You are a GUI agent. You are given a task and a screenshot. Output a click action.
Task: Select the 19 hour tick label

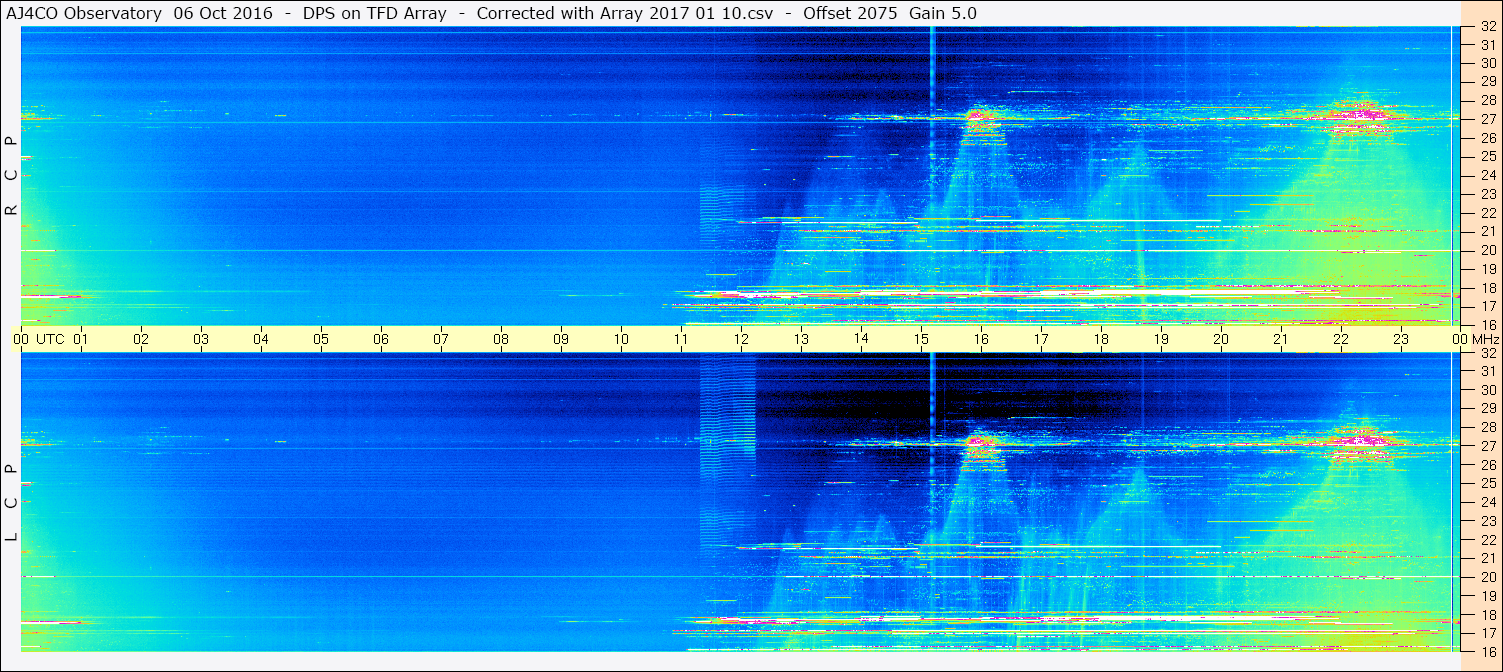[1161, 339]
